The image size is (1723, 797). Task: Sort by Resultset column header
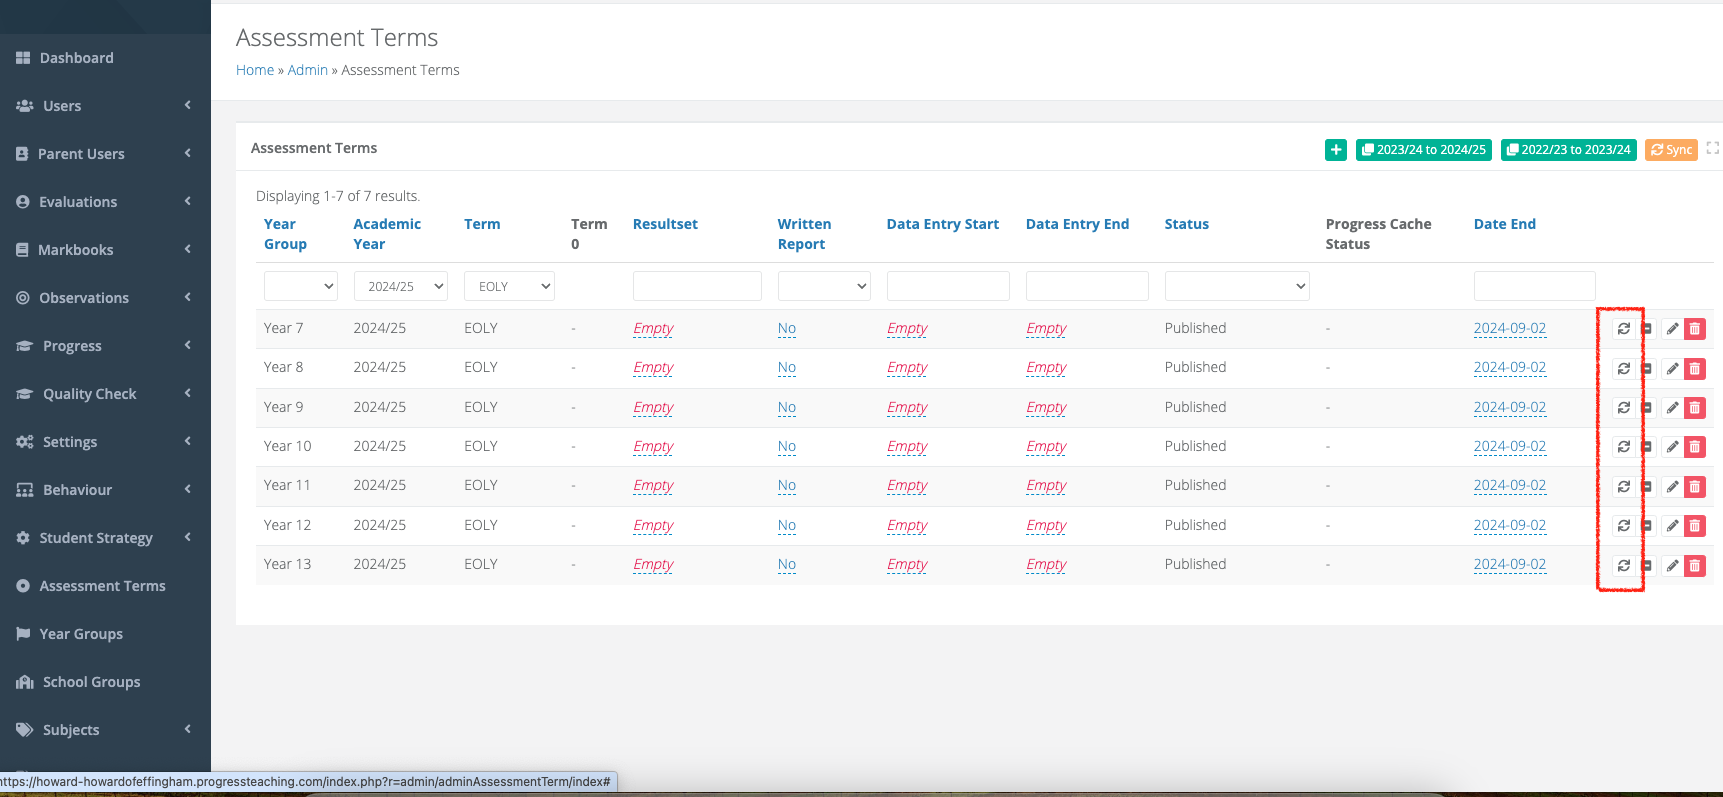(x=665, y=224)
